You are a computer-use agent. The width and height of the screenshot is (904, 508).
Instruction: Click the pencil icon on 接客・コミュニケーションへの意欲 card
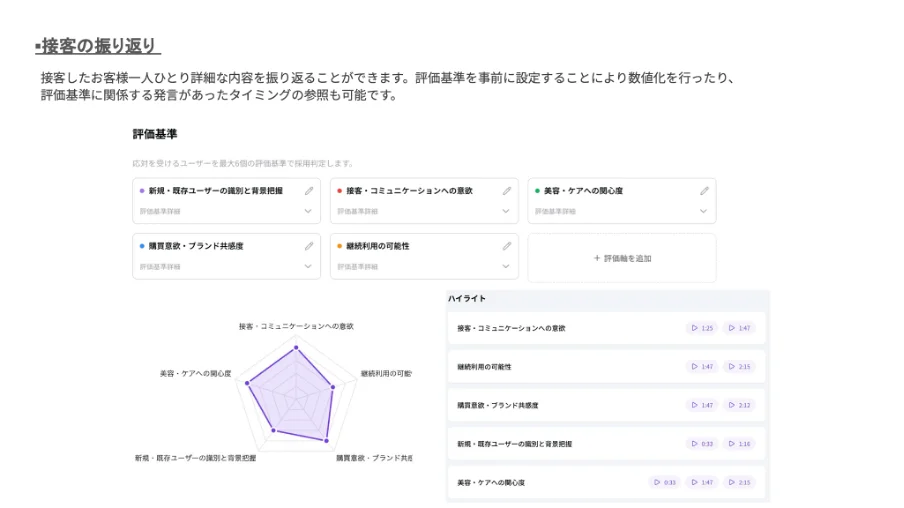pyautogui.click(x=507, y=191)
